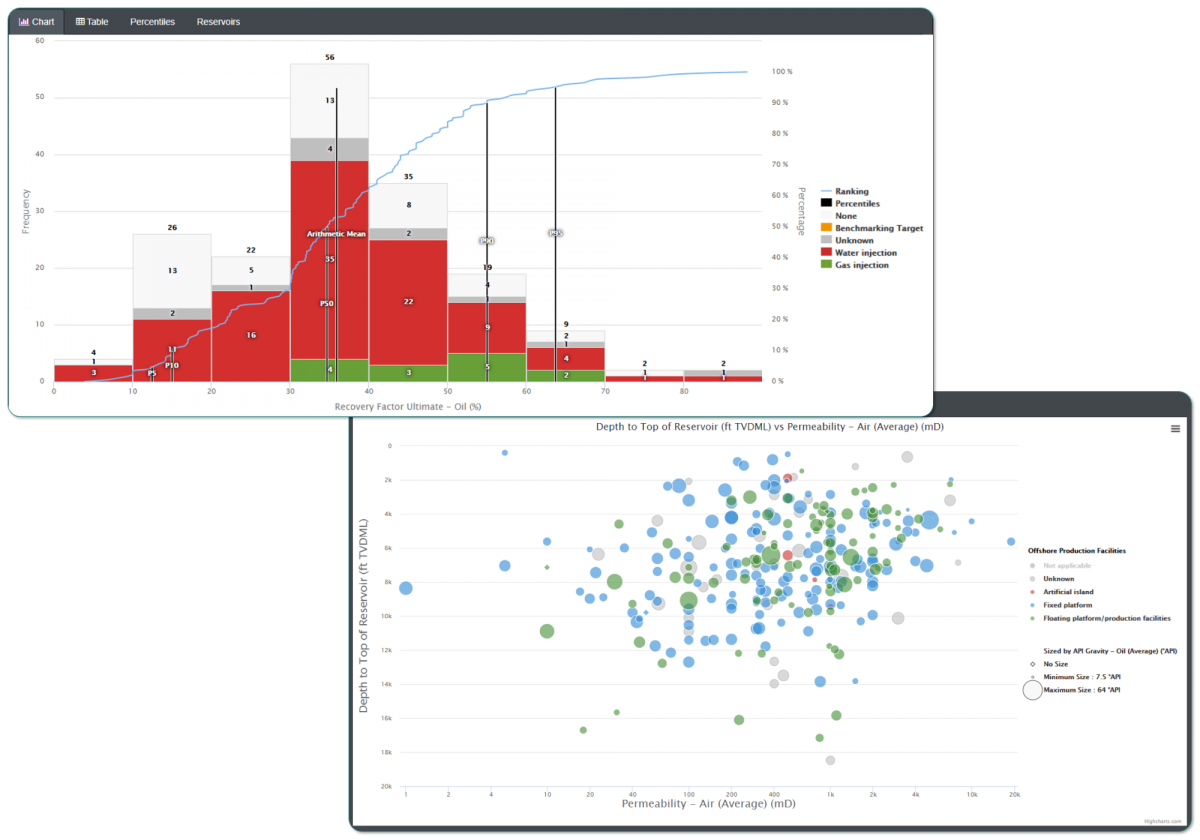The width and height of the screenshot is (1200, 840).
Task: Click the grid icon on Table tab
Action: [x=80, y=21]
